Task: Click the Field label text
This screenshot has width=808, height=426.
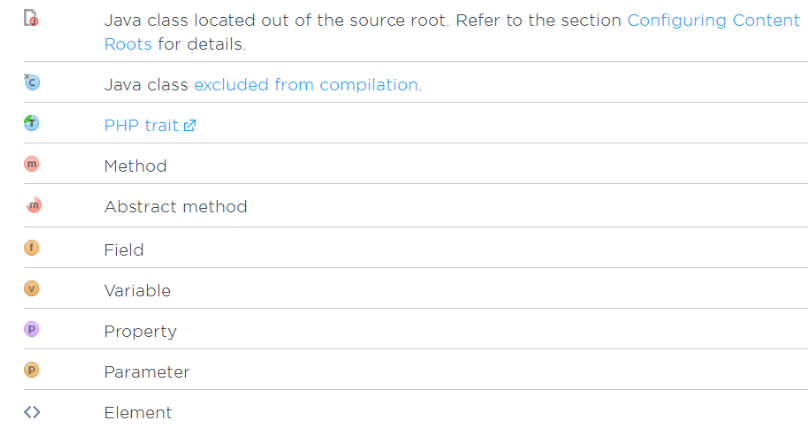Action: point(124,249)
